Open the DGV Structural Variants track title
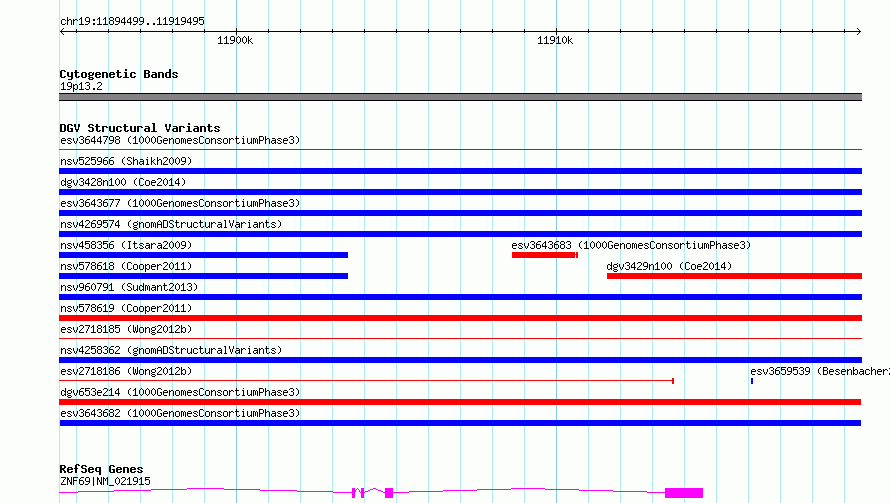890x503 pixels. [140, 128]
